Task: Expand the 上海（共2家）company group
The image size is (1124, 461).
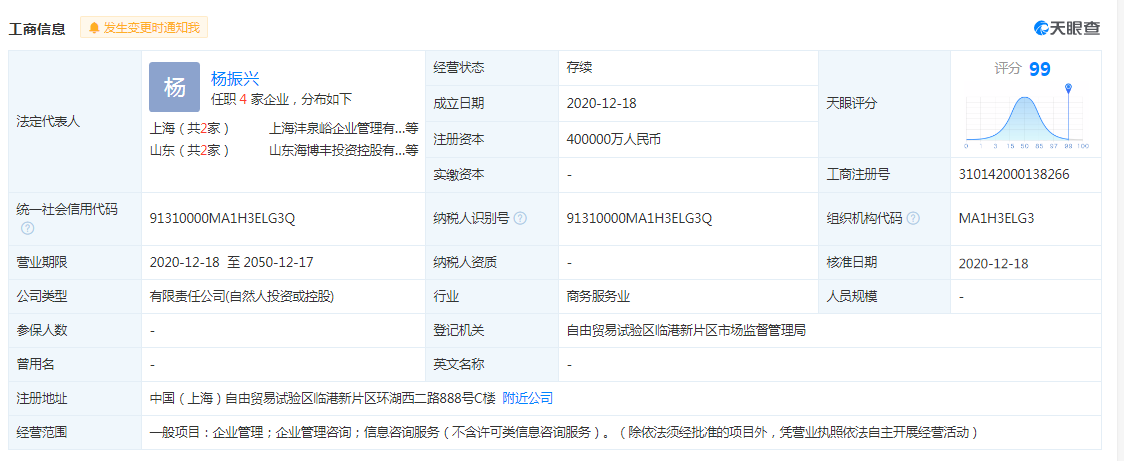Action: [189, 128]
